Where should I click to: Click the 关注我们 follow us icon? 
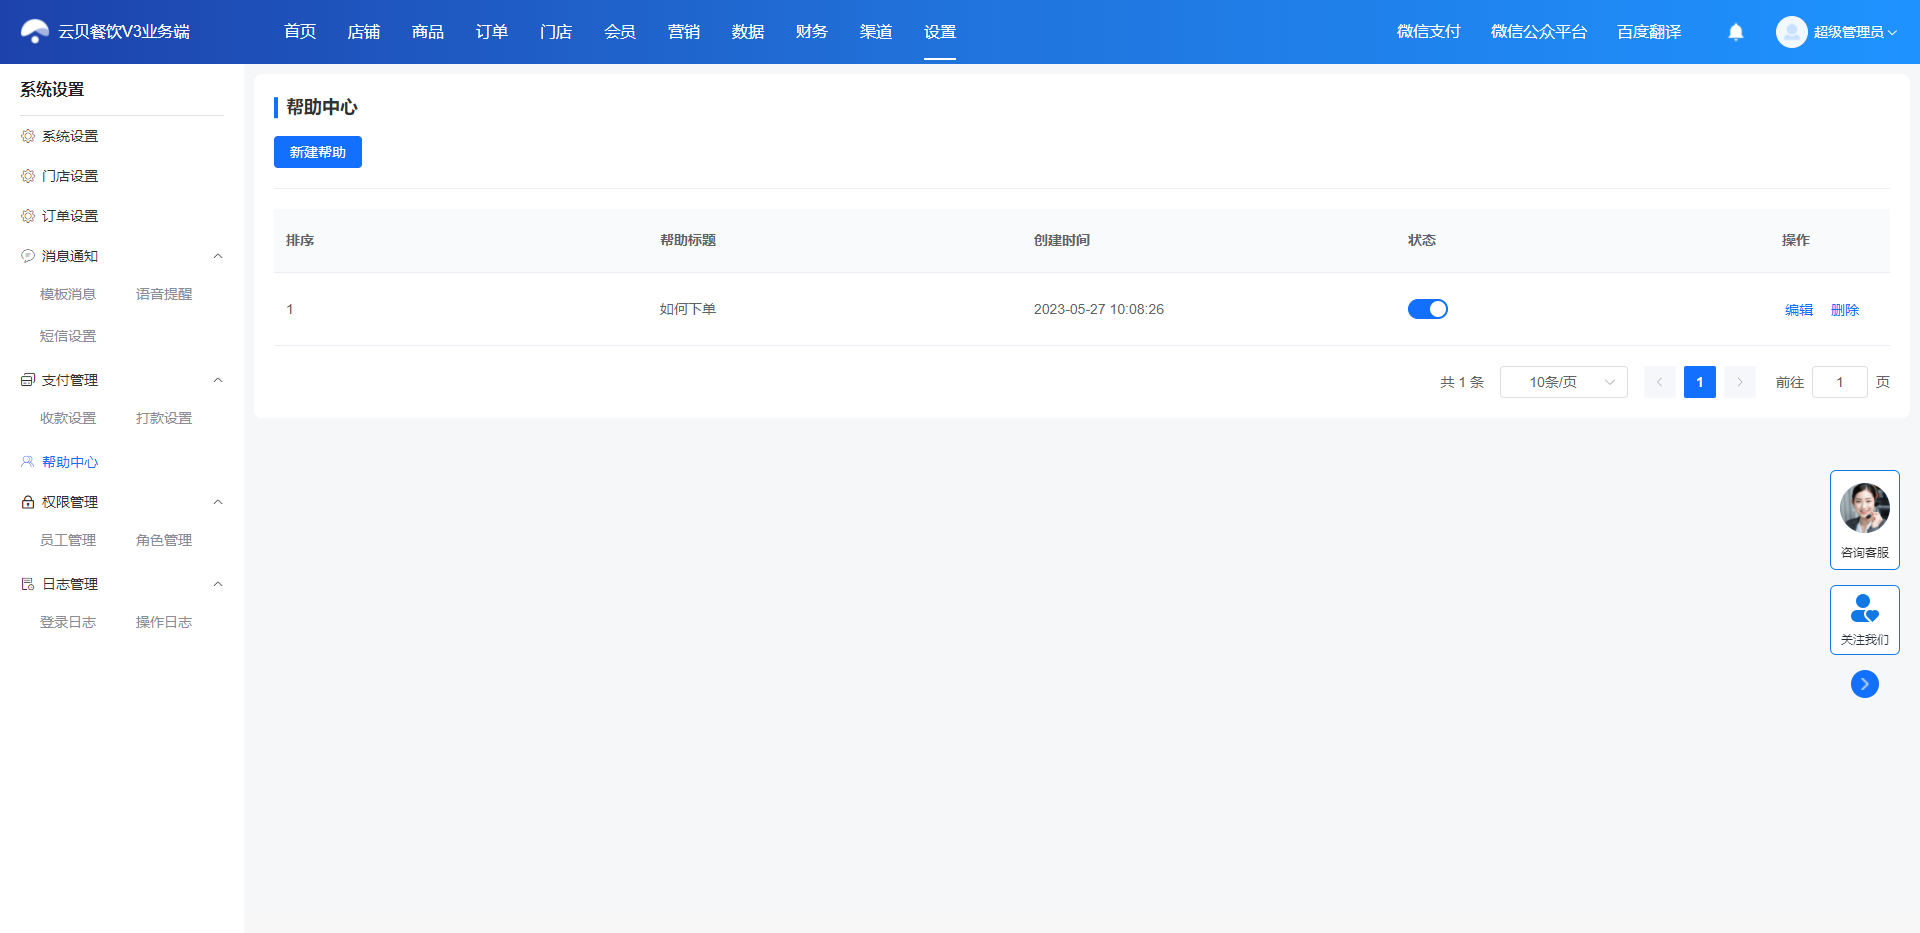pos(1865,608)
